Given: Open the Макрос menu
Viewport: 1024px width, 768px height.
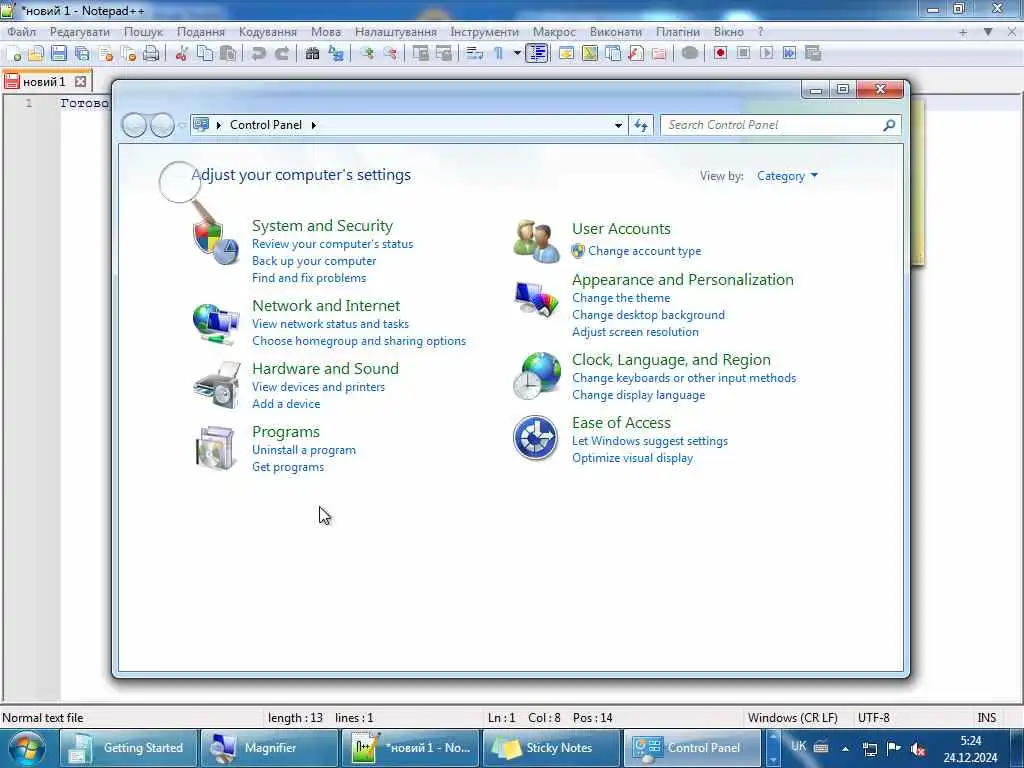Looking at the screenshot, I should (x=554, y=31).
